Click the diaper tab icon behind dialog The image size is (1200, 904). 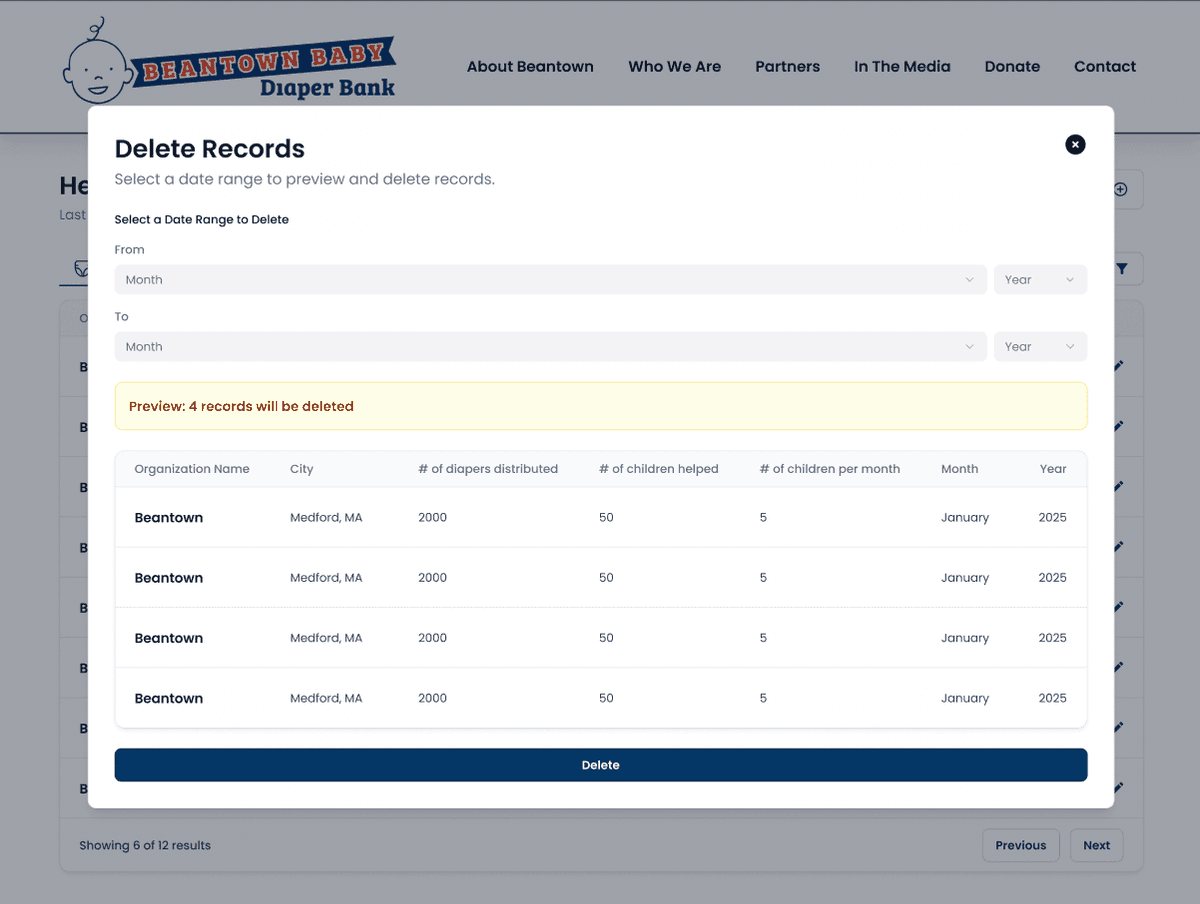point(80,269)
